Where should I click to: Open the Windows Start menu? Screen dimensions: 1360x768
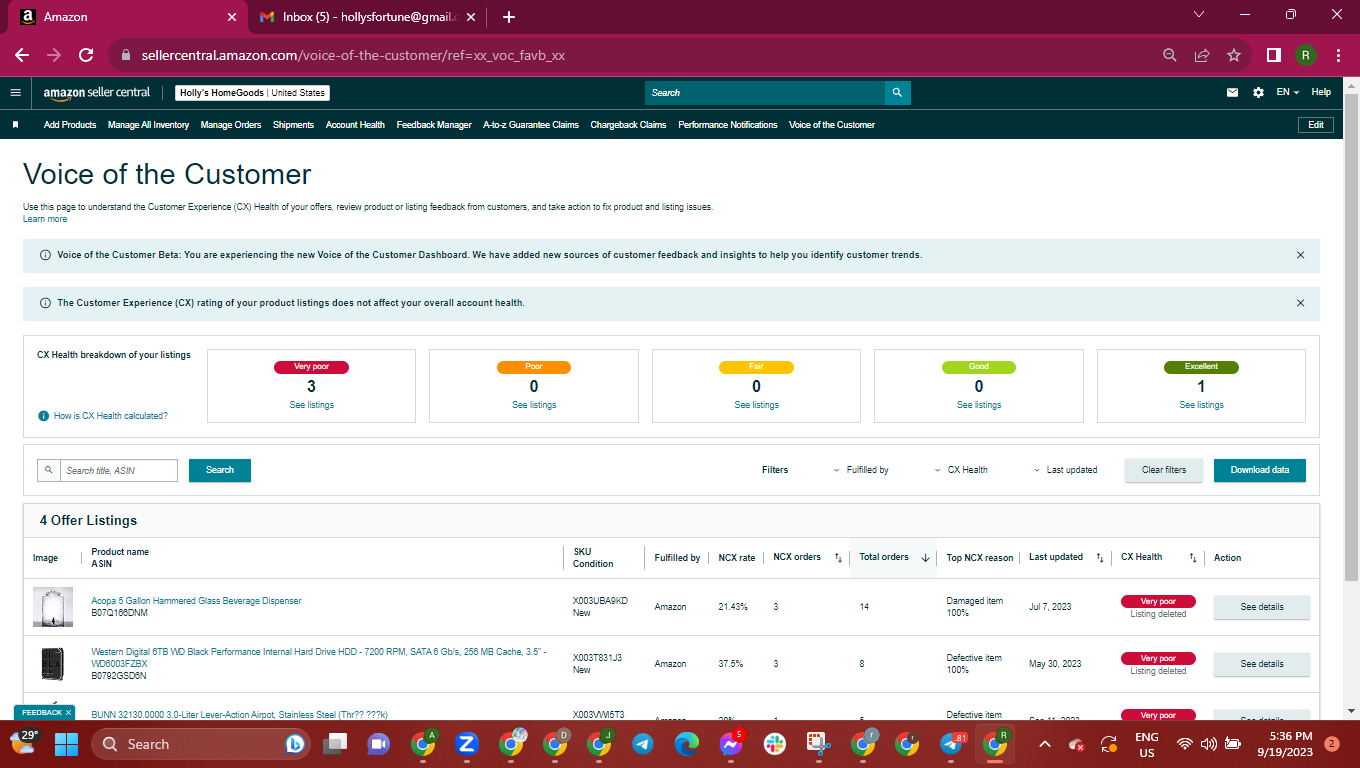pos(66,743)
